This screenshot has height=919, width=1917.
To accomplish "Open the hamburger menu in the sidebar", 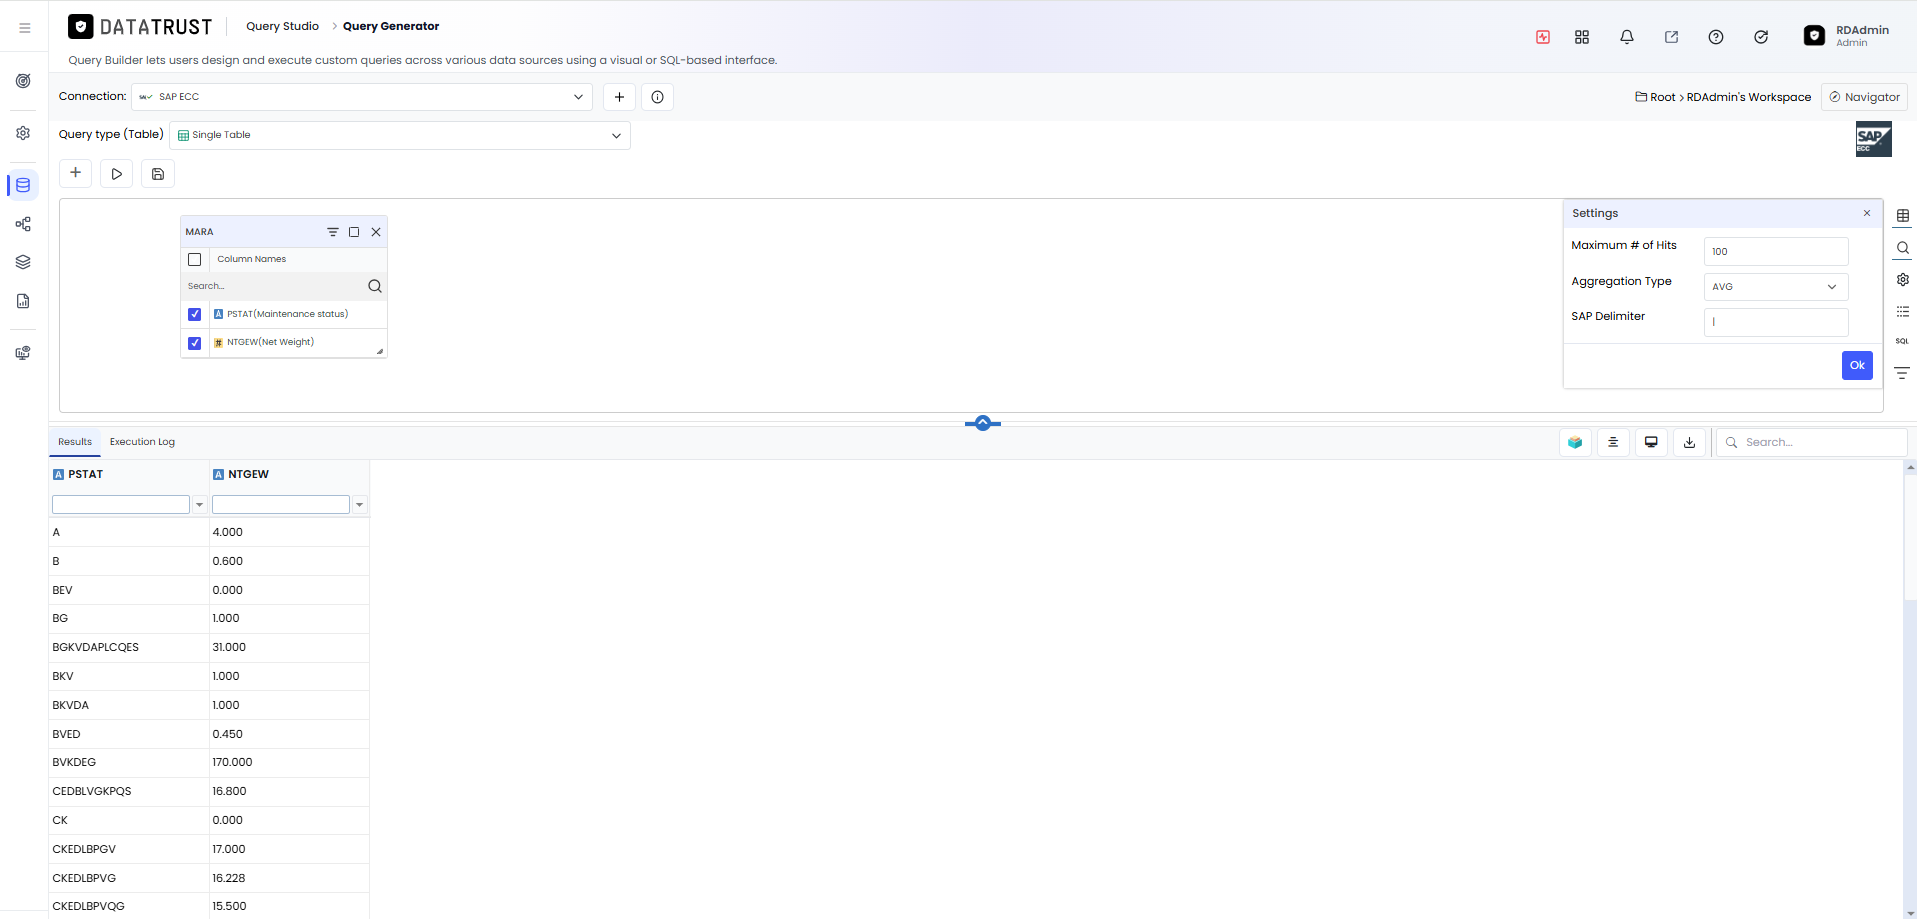I will (x=24, y=28).
